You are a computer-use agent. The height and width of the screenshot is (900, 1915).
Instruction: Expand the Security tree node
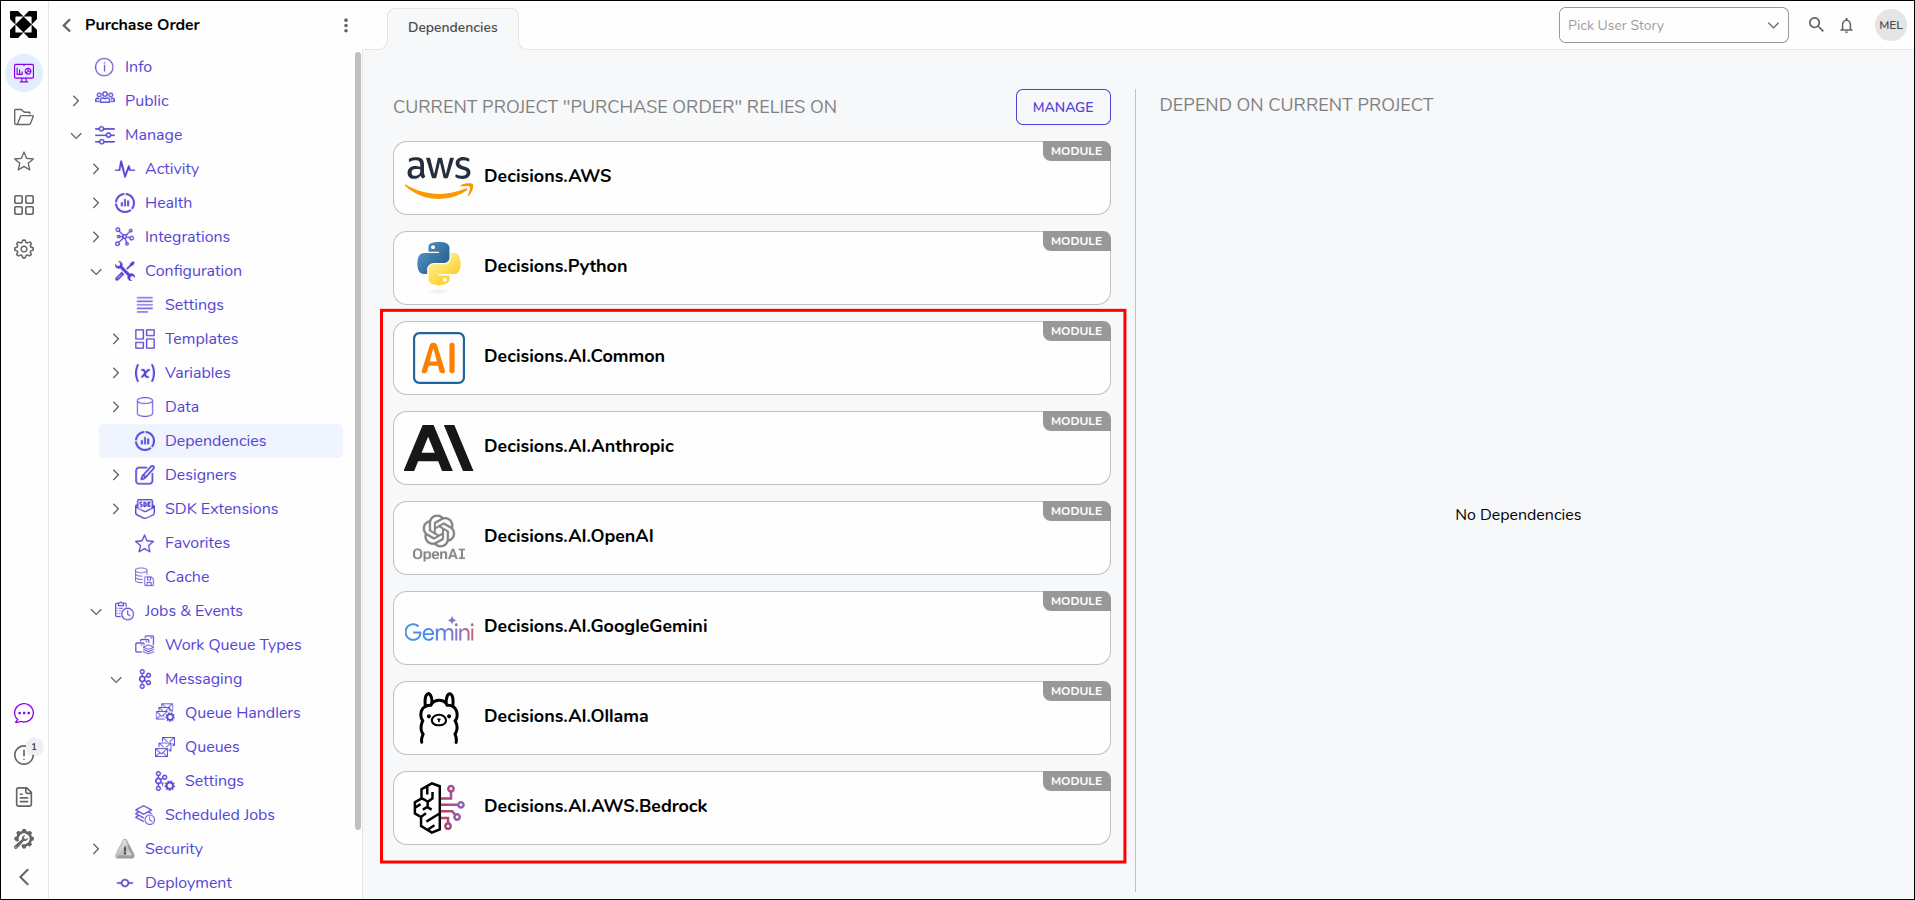pyautogui.click(x=96, y=849)
